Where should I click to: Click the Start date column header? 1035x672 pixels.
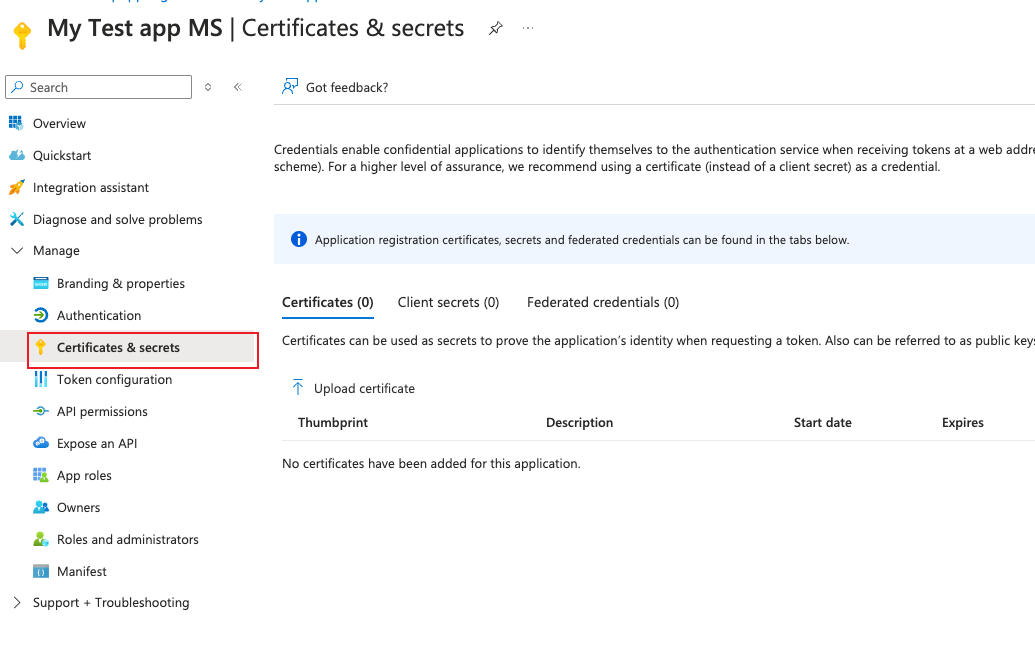822,422
